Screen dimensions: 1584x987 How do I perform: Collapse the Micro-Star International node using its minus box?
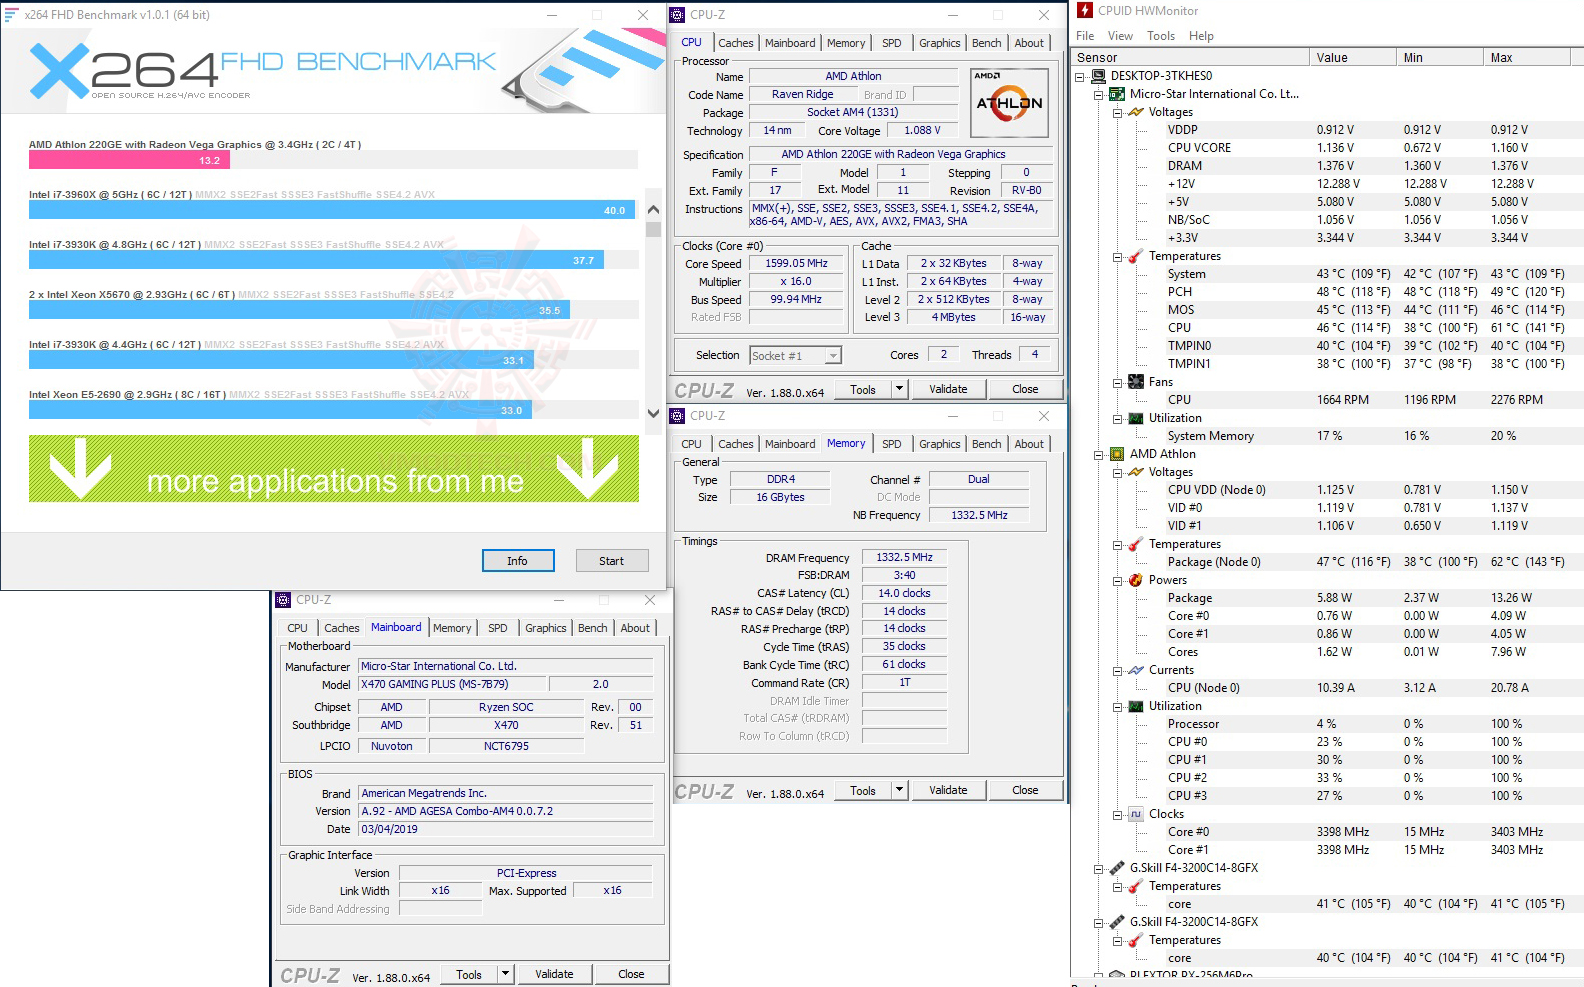[x=1099, y=95]
